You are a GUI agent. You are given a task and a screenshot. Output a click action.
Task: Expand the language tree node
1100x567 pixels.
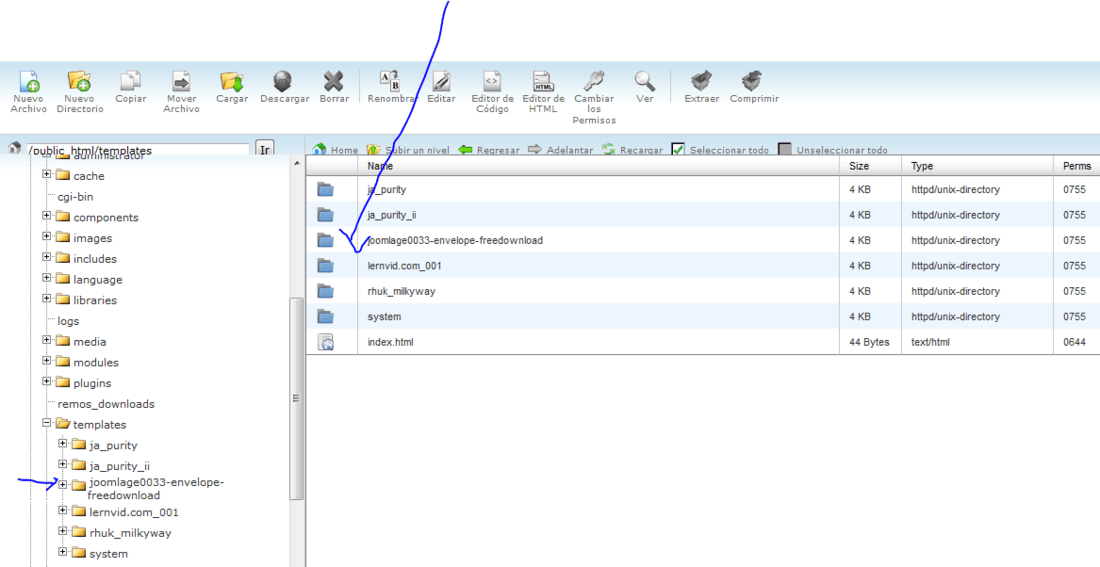[46, 278]
